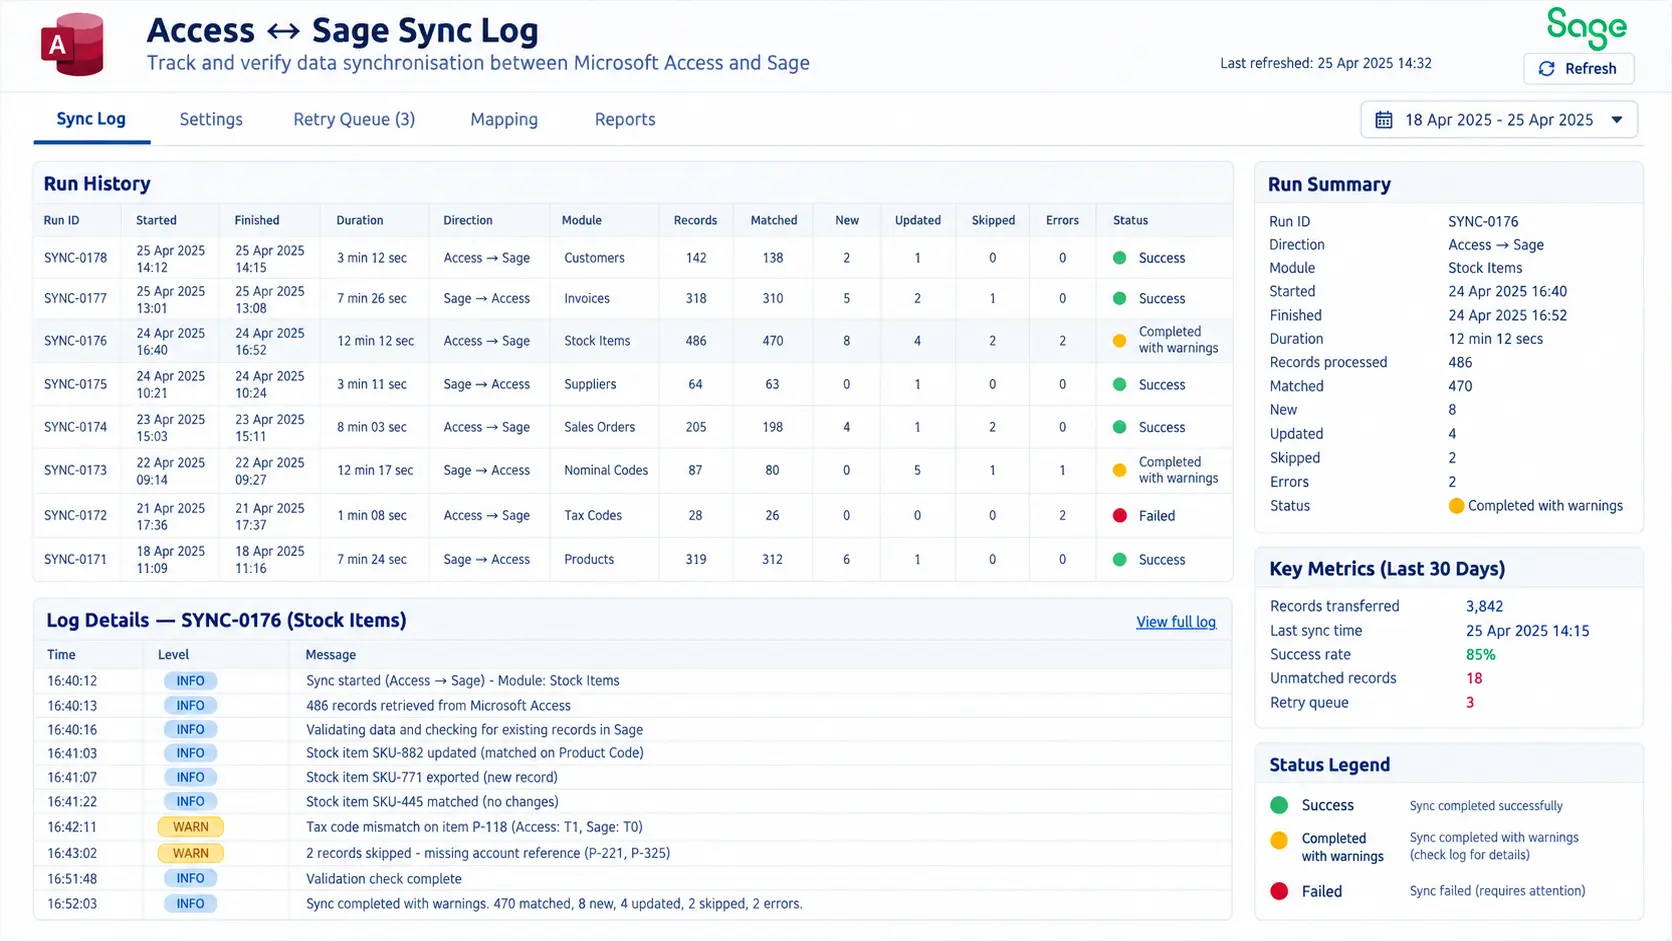Click the 12 min 17 sec duration cell

[375, 470]
